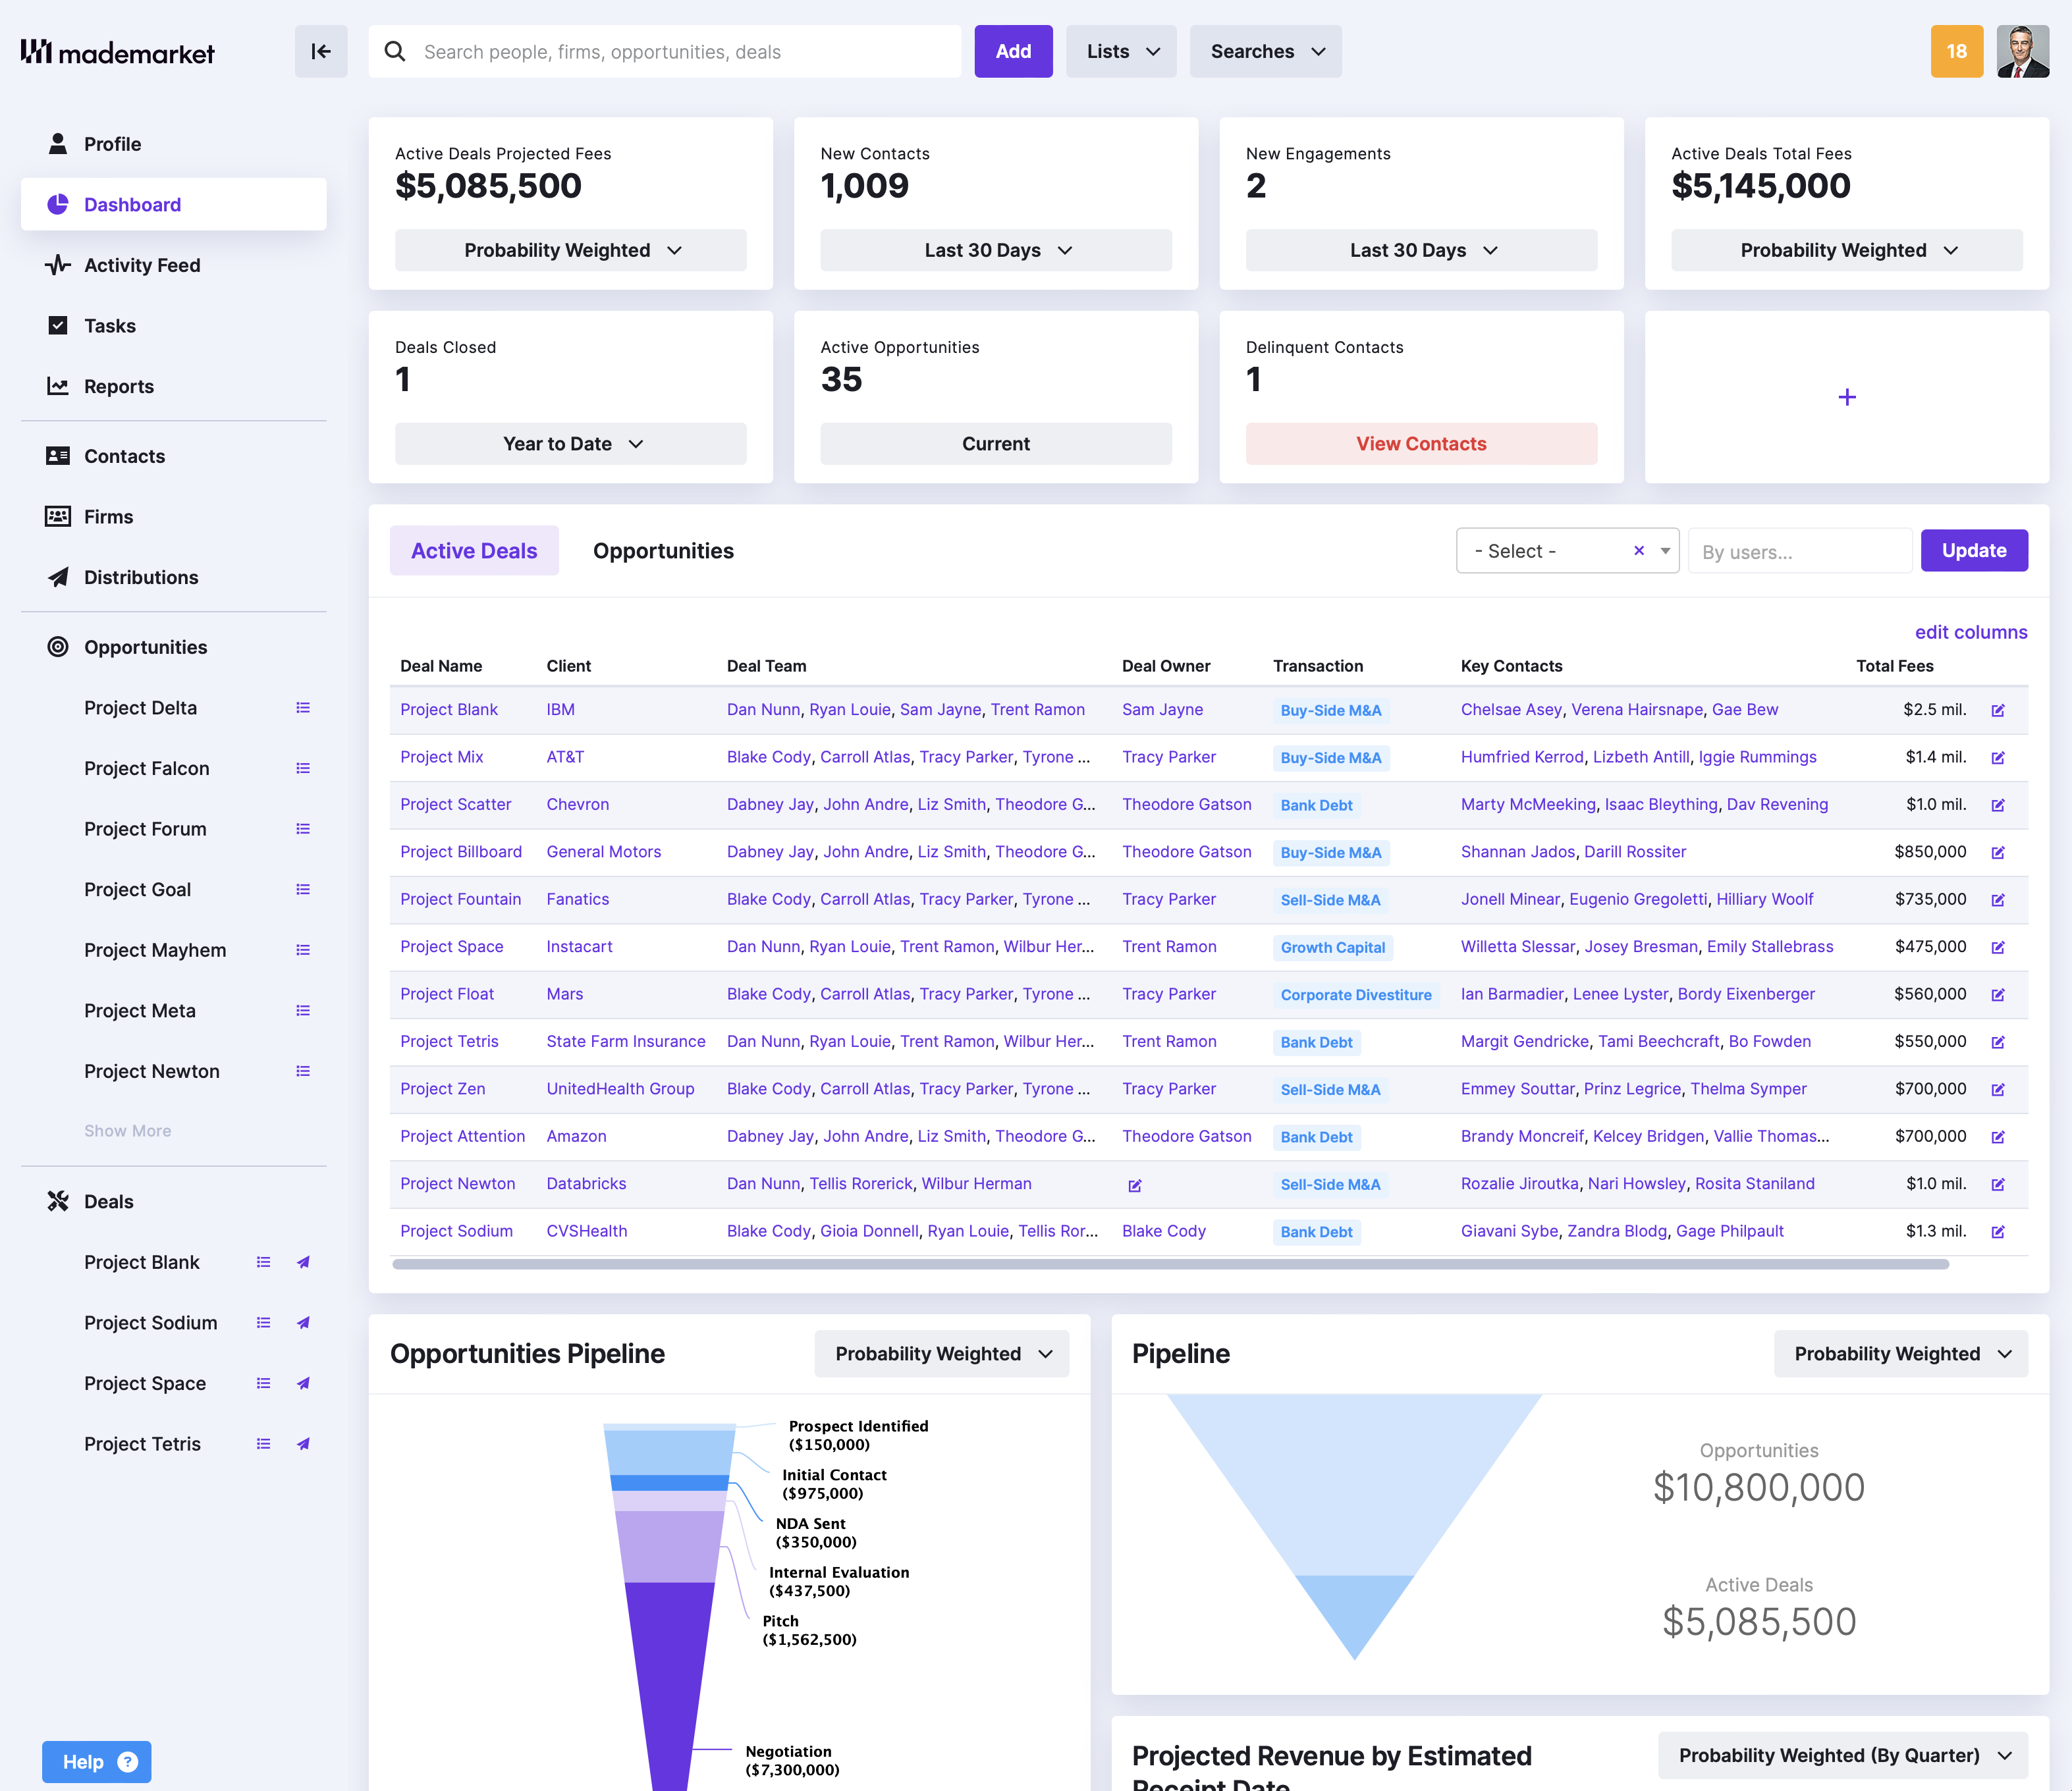Open the Lists dropdown
The height and width of the screenshot is (1791, 2072).
pos(1120,51)
